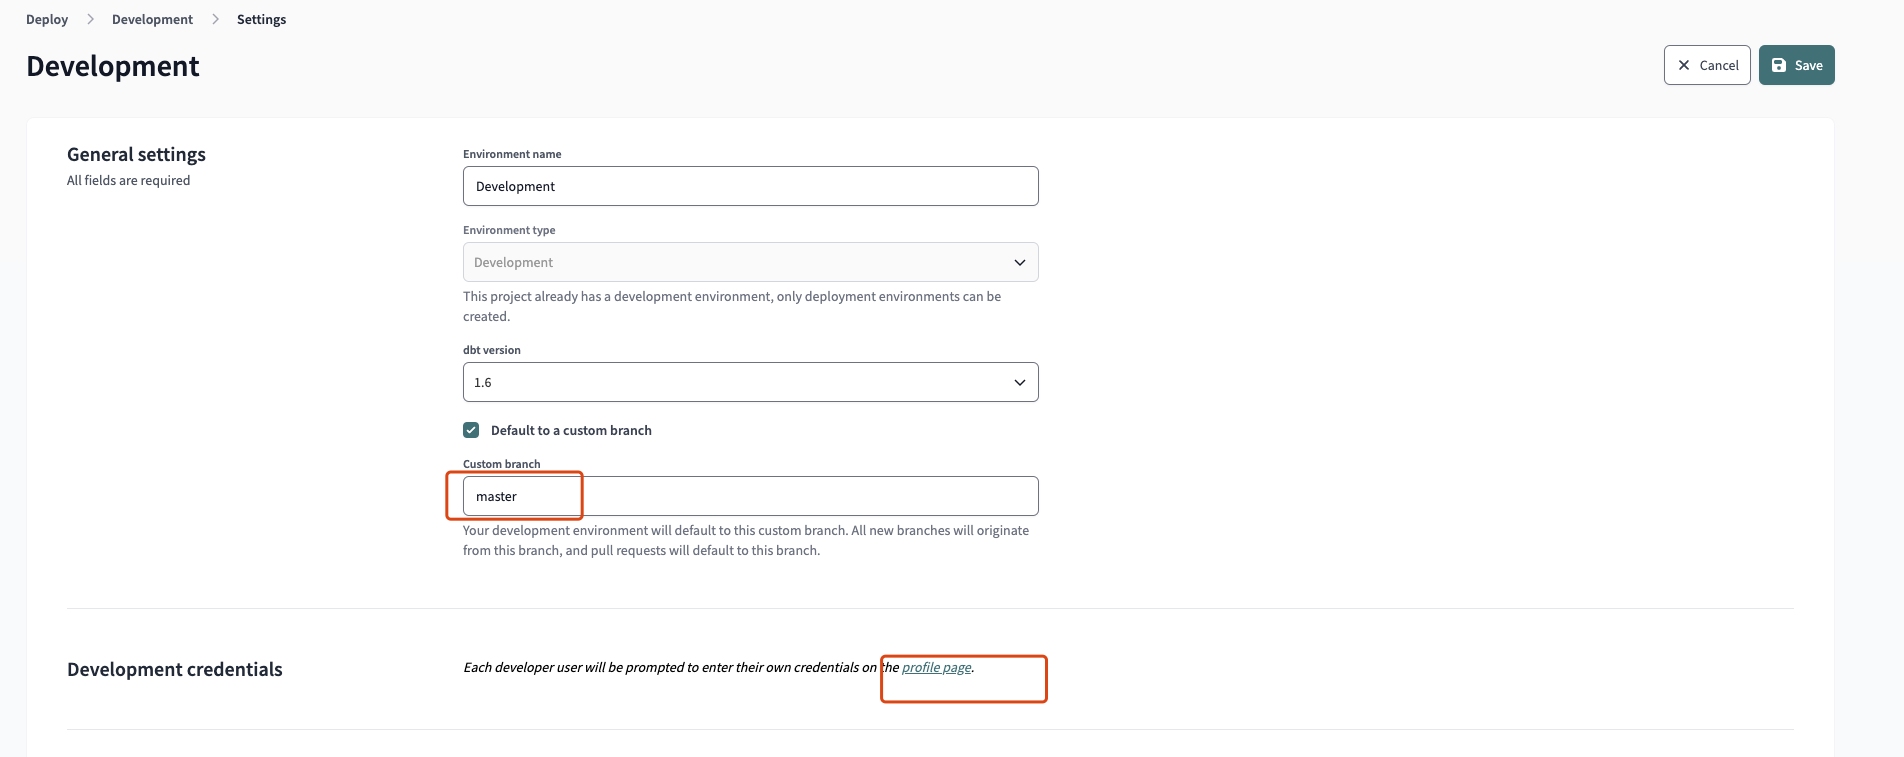Click the Cancel button
Screen dimensions: 1904x757
(1707, 65)
